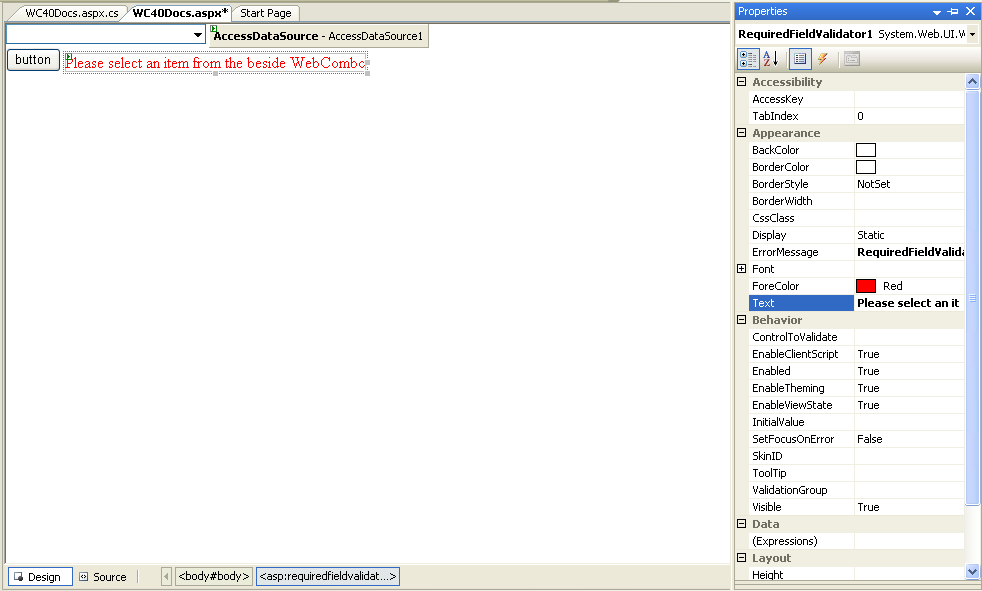The height and width of the screenshot is (591, 982).
Task: Open Properties window position menu arrow
Action: coord(937,11)
